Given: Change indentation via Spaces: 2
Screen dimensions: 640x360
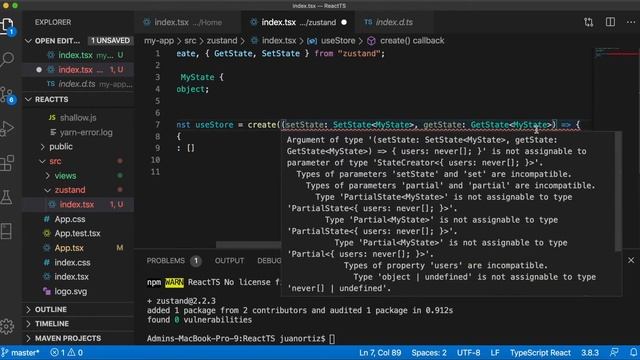Looking at the screenshot, I should 429,353.
